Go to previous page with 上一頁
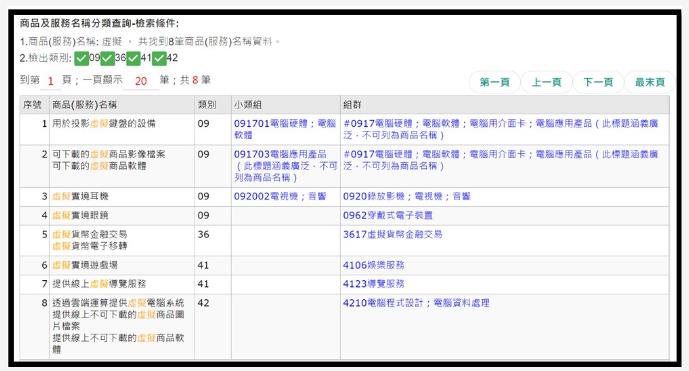The image size is (689, 371). coord(546,82)
